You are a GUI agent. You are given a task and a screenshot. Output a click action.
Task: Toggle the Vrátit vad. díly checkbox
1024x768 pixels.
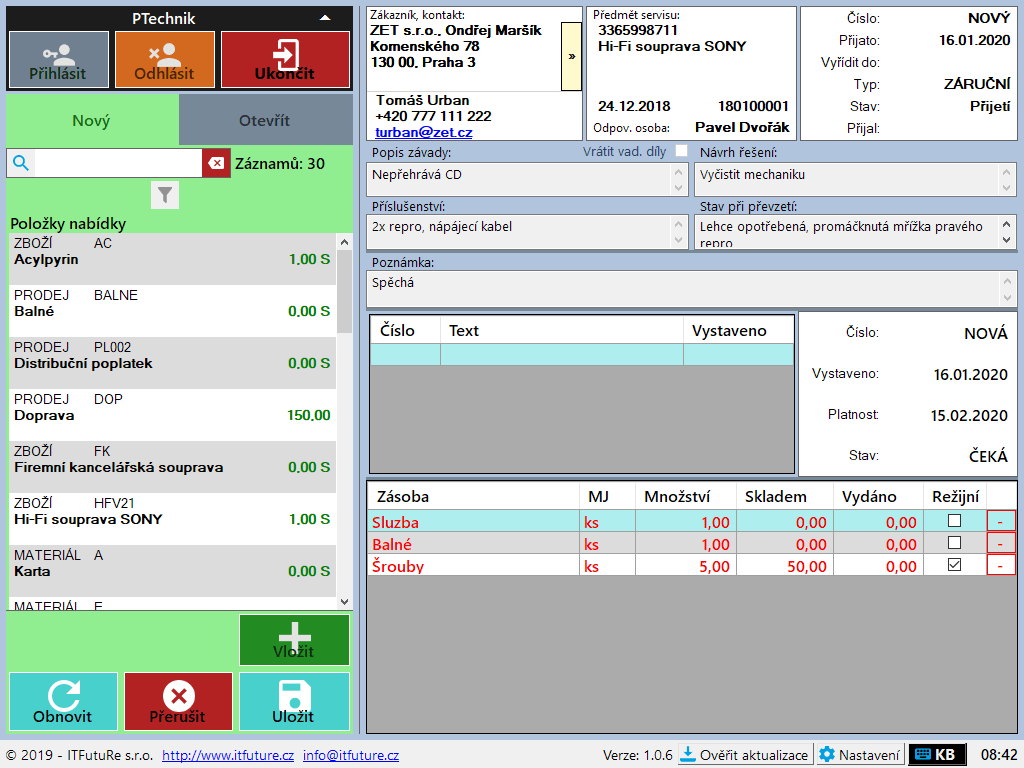681,151
